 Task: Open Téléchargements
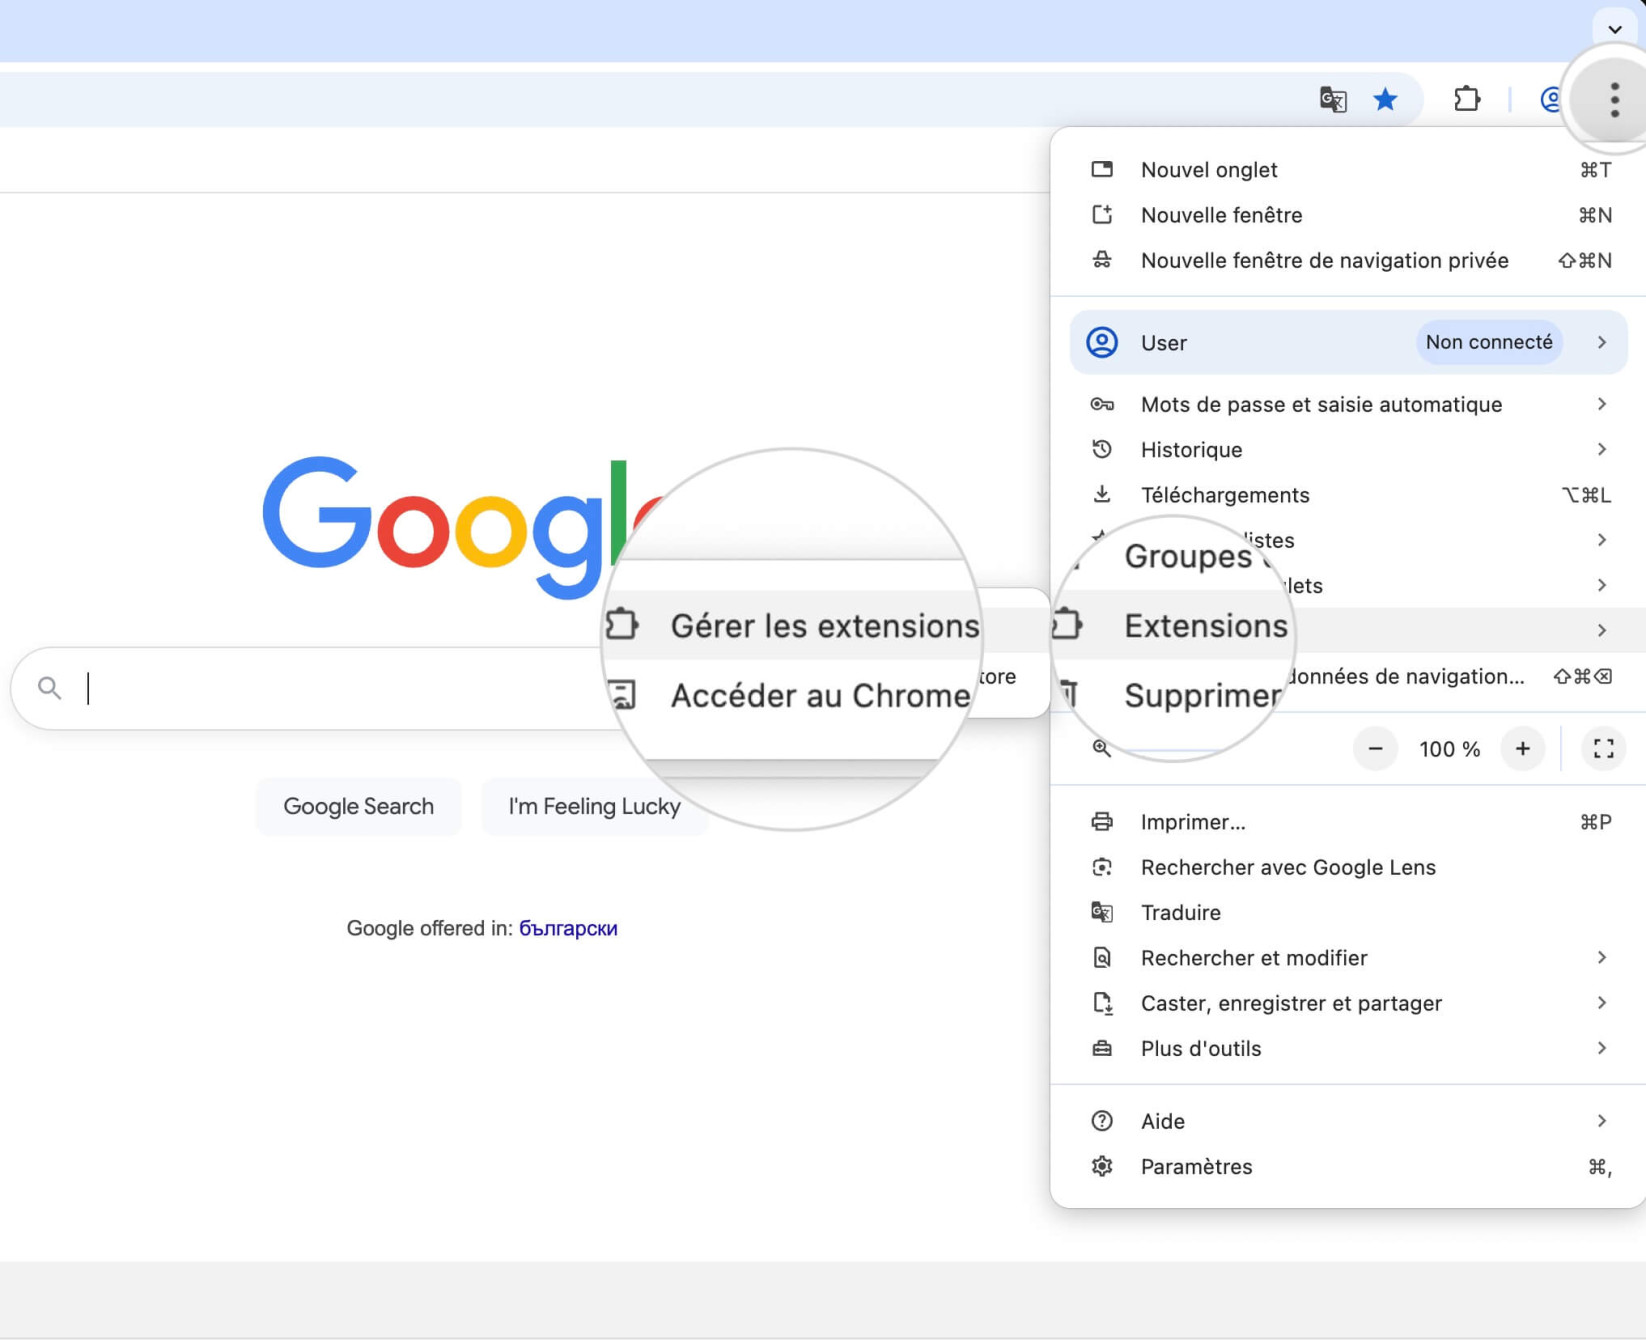(1348, 495)
